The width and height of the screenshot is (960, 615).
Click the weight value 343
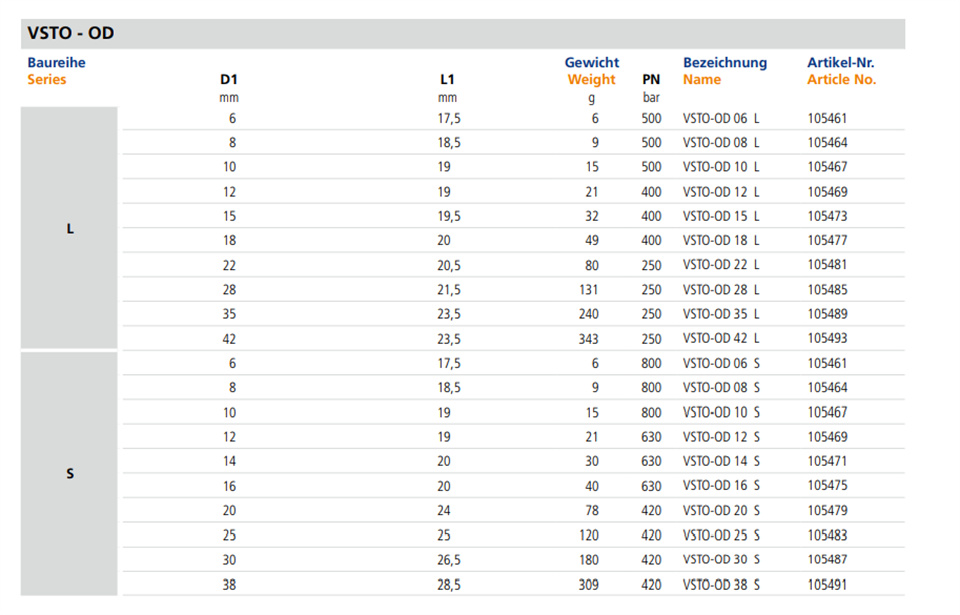pos(588,339)
